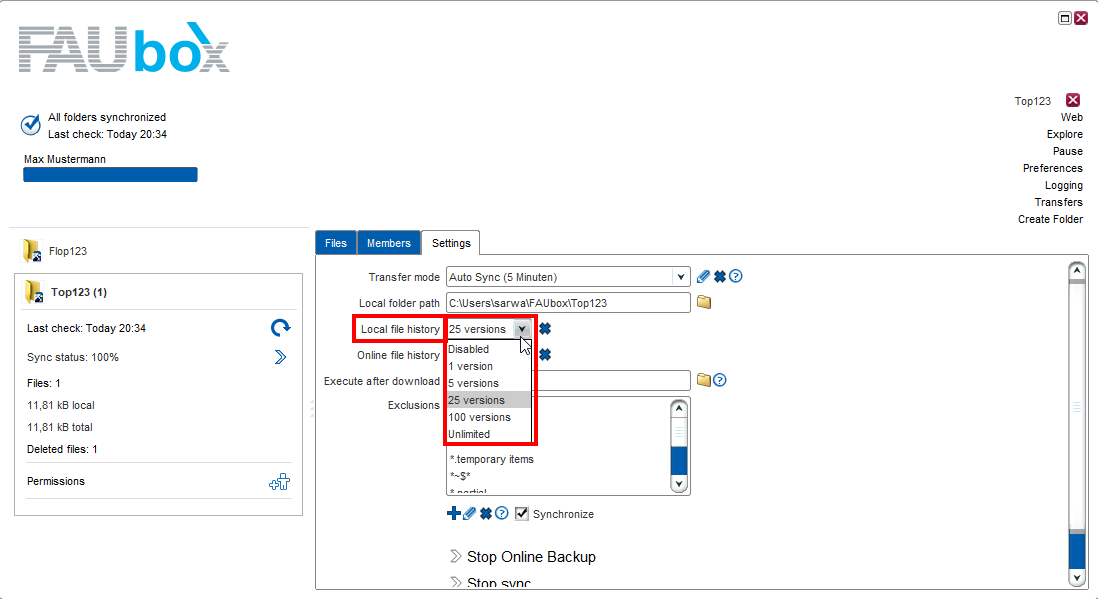Screen dimensions: 1098x599
Task: Browse folder icon for Execute after download
Action: coord(704,380)
